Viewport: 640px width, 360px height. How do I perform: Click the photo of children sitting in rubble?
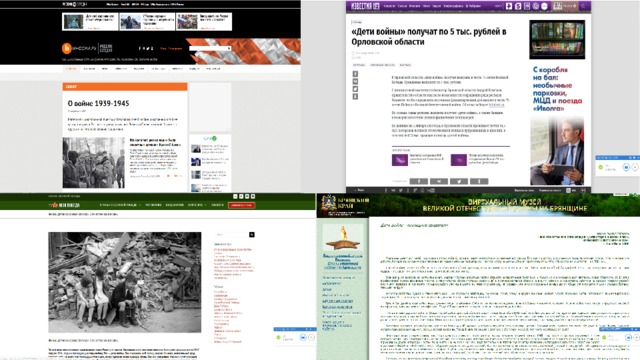(125, 282)
